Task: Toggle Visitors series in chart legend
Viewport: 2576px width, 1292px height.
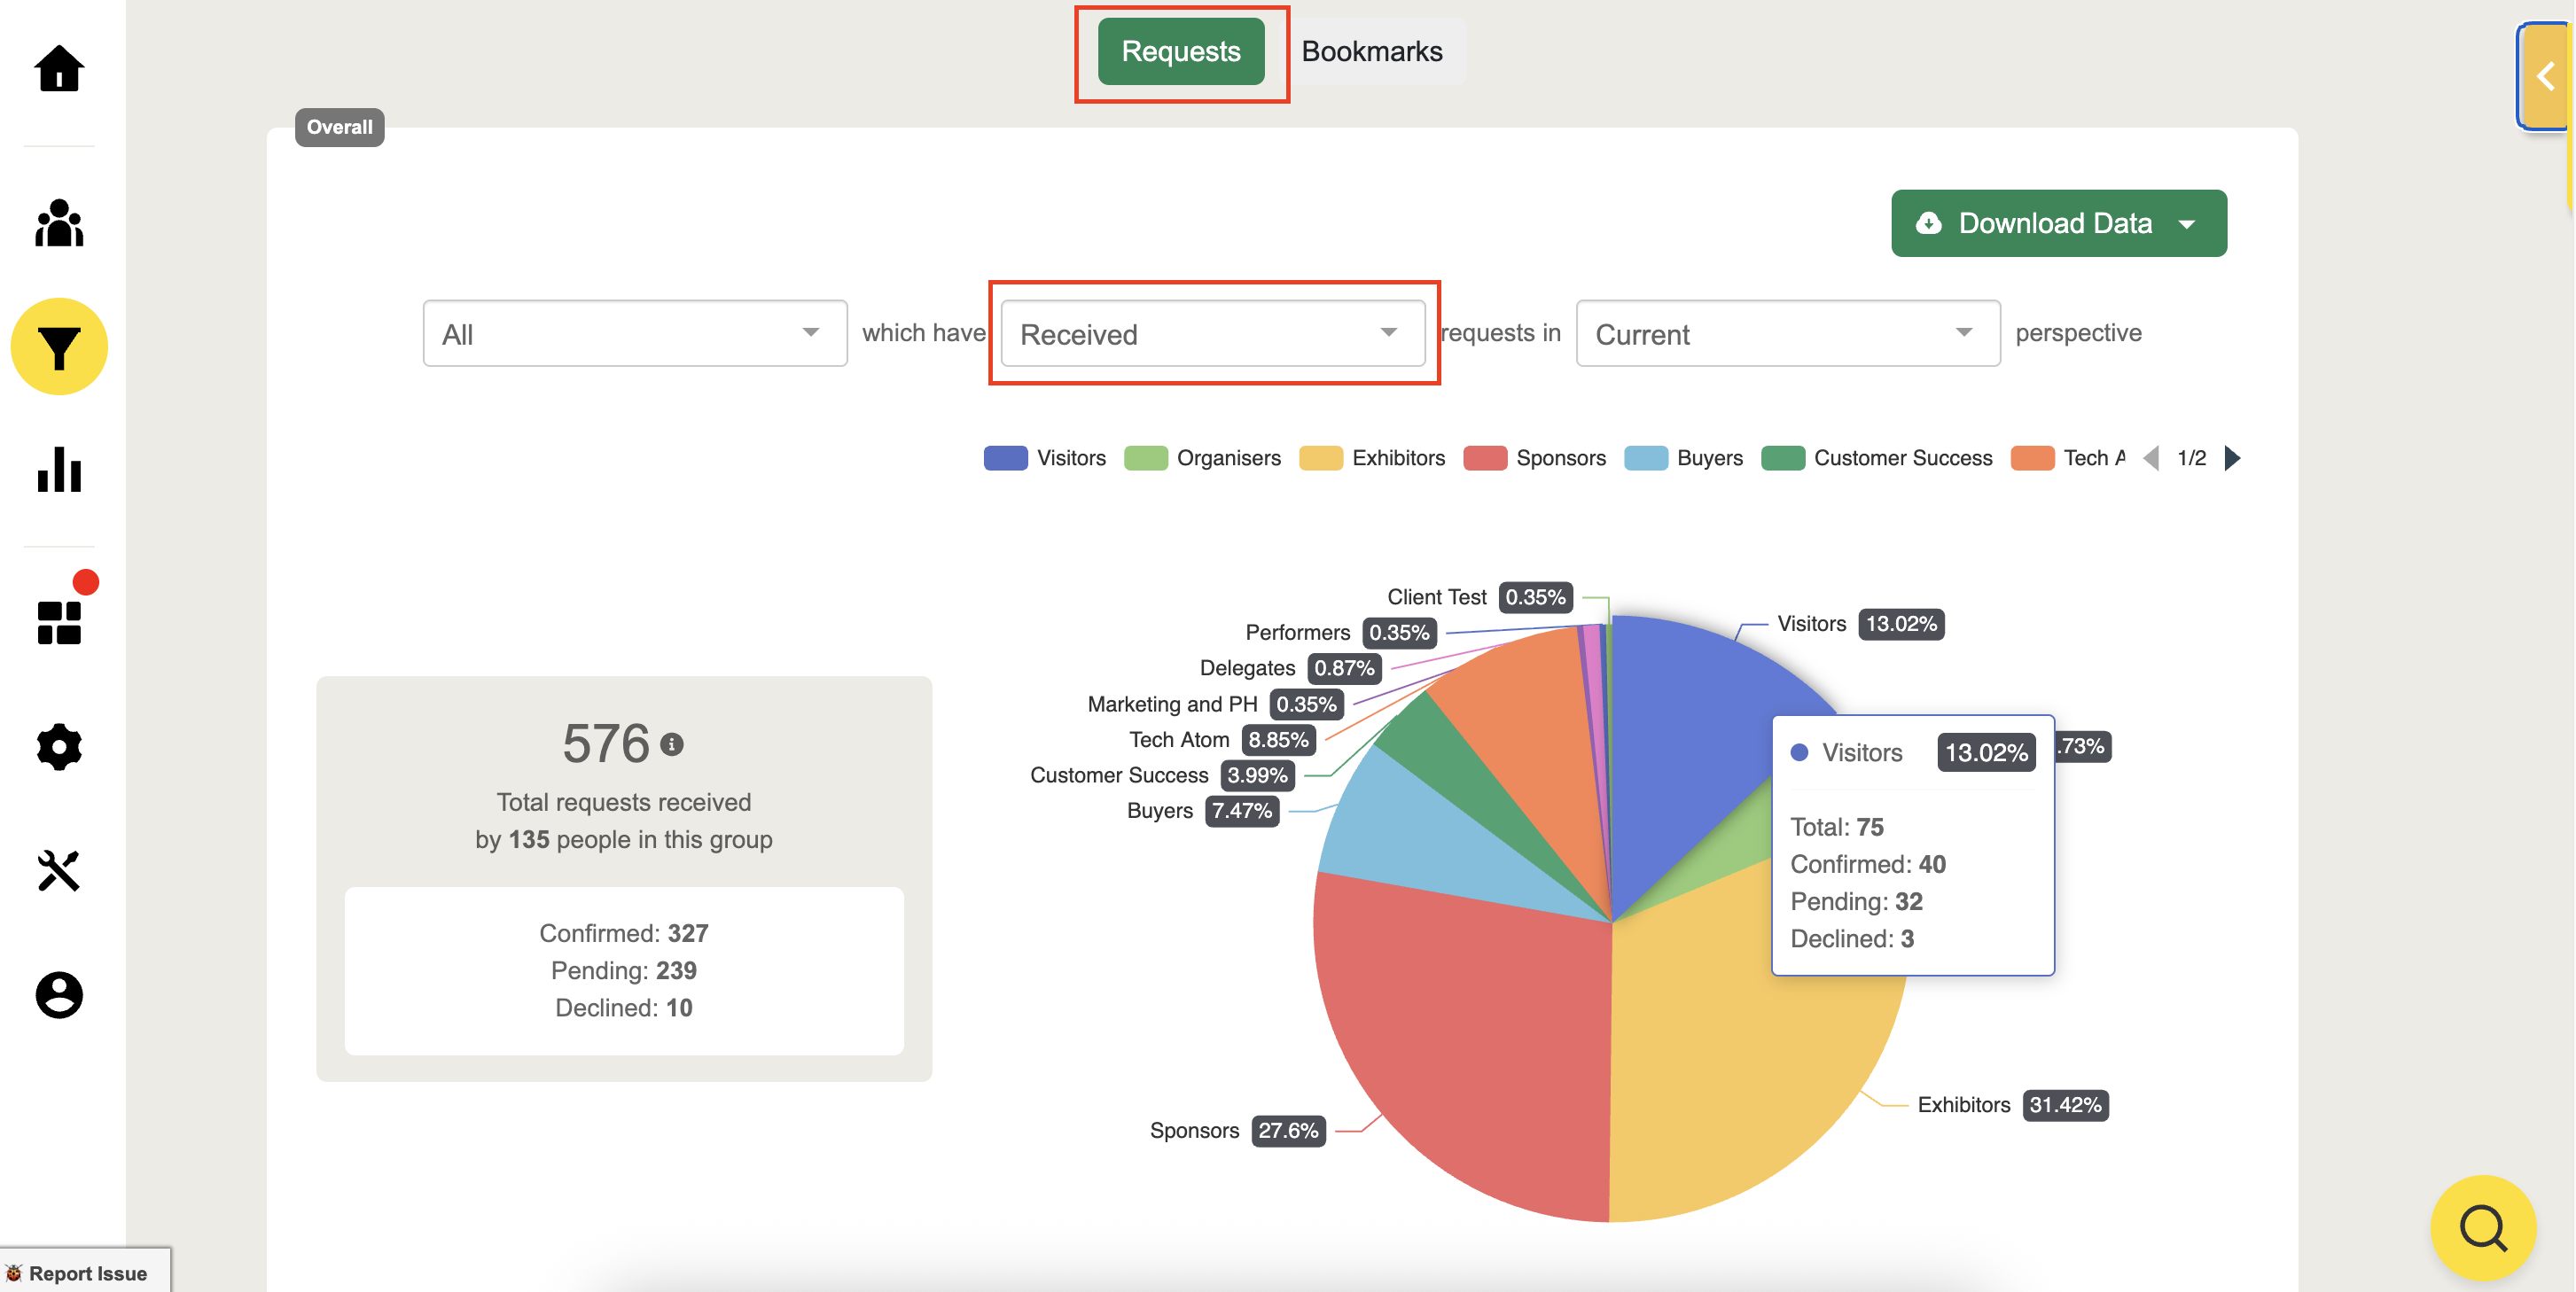Action: (1045, 458)
